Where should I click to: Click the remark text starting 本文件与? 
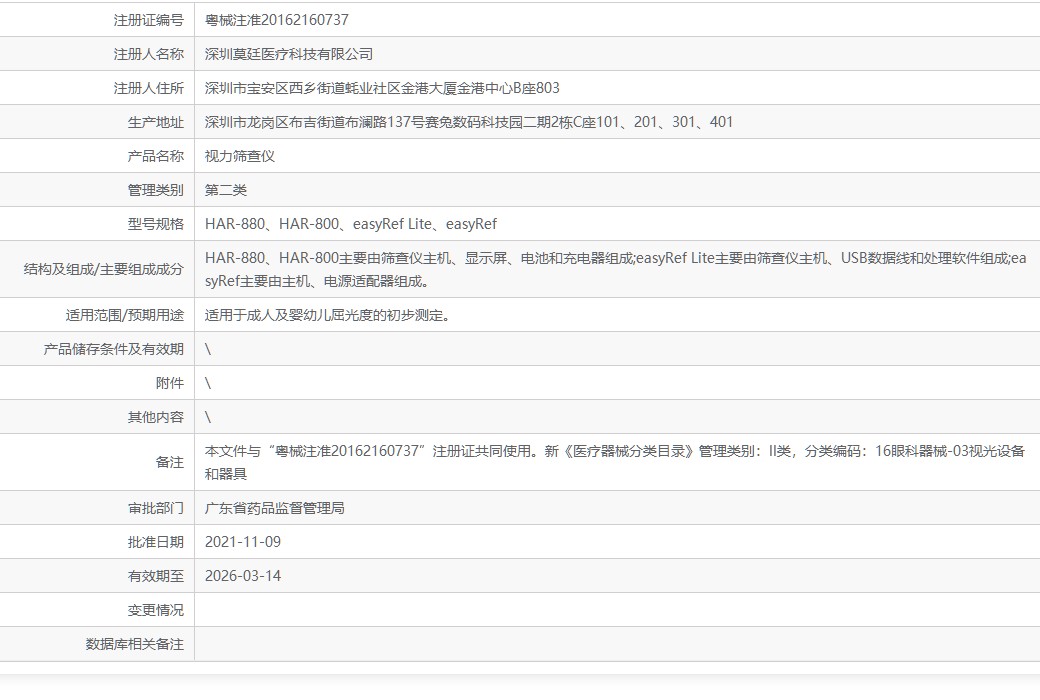click(615, 462)
